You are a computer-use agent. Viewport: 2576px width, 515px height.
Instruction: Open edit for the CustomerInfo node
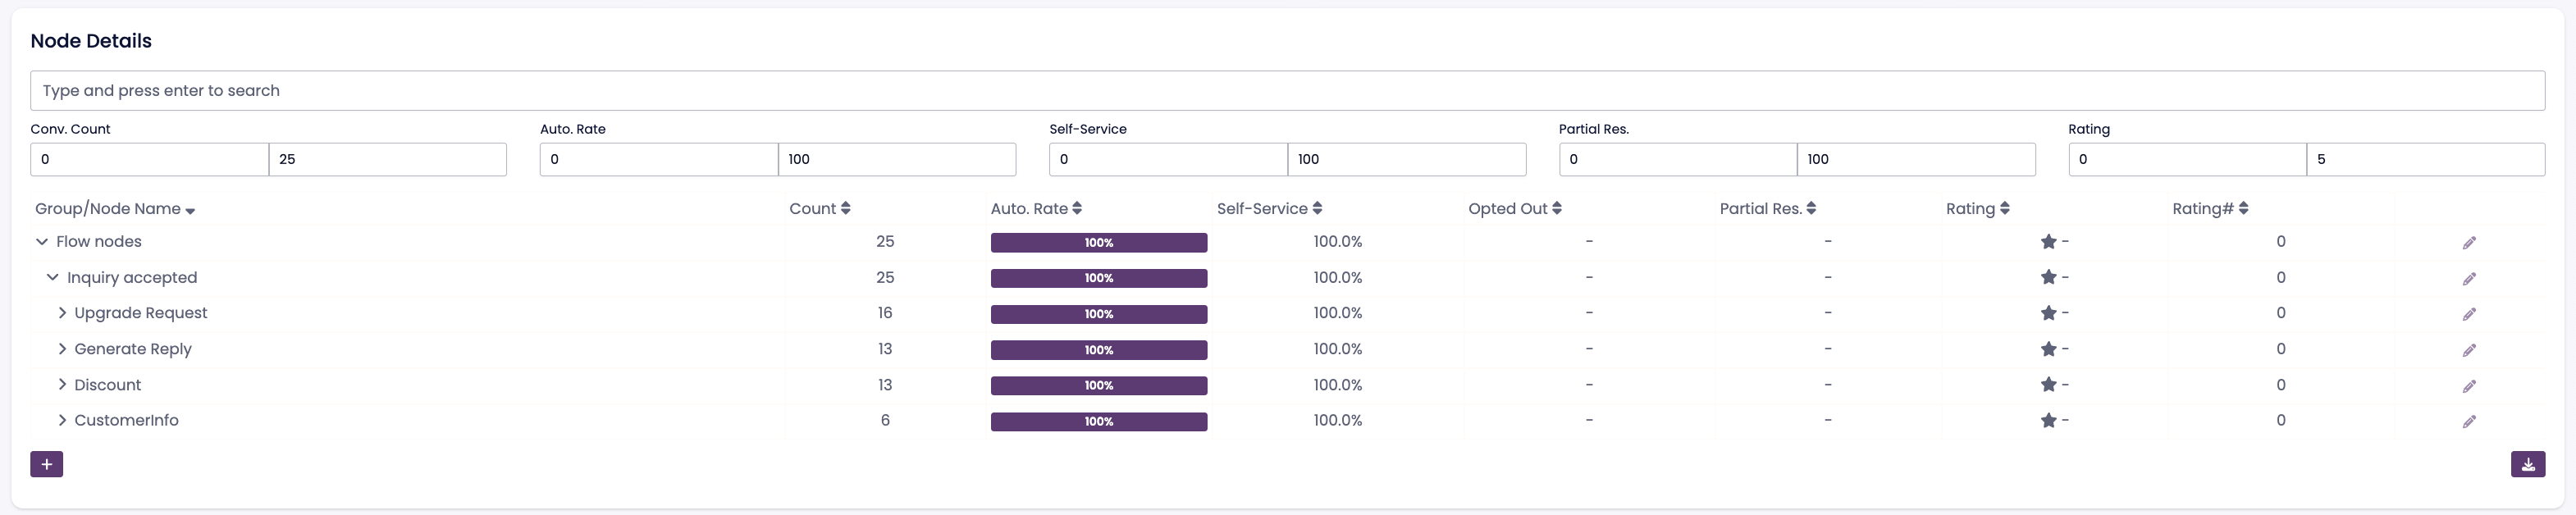pos(2468,422)
